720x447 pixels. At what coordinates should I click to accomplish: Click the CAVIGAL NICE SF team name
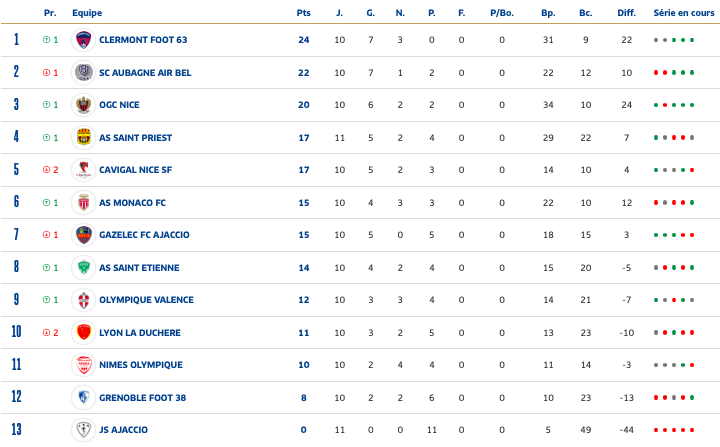pos(135,170)
